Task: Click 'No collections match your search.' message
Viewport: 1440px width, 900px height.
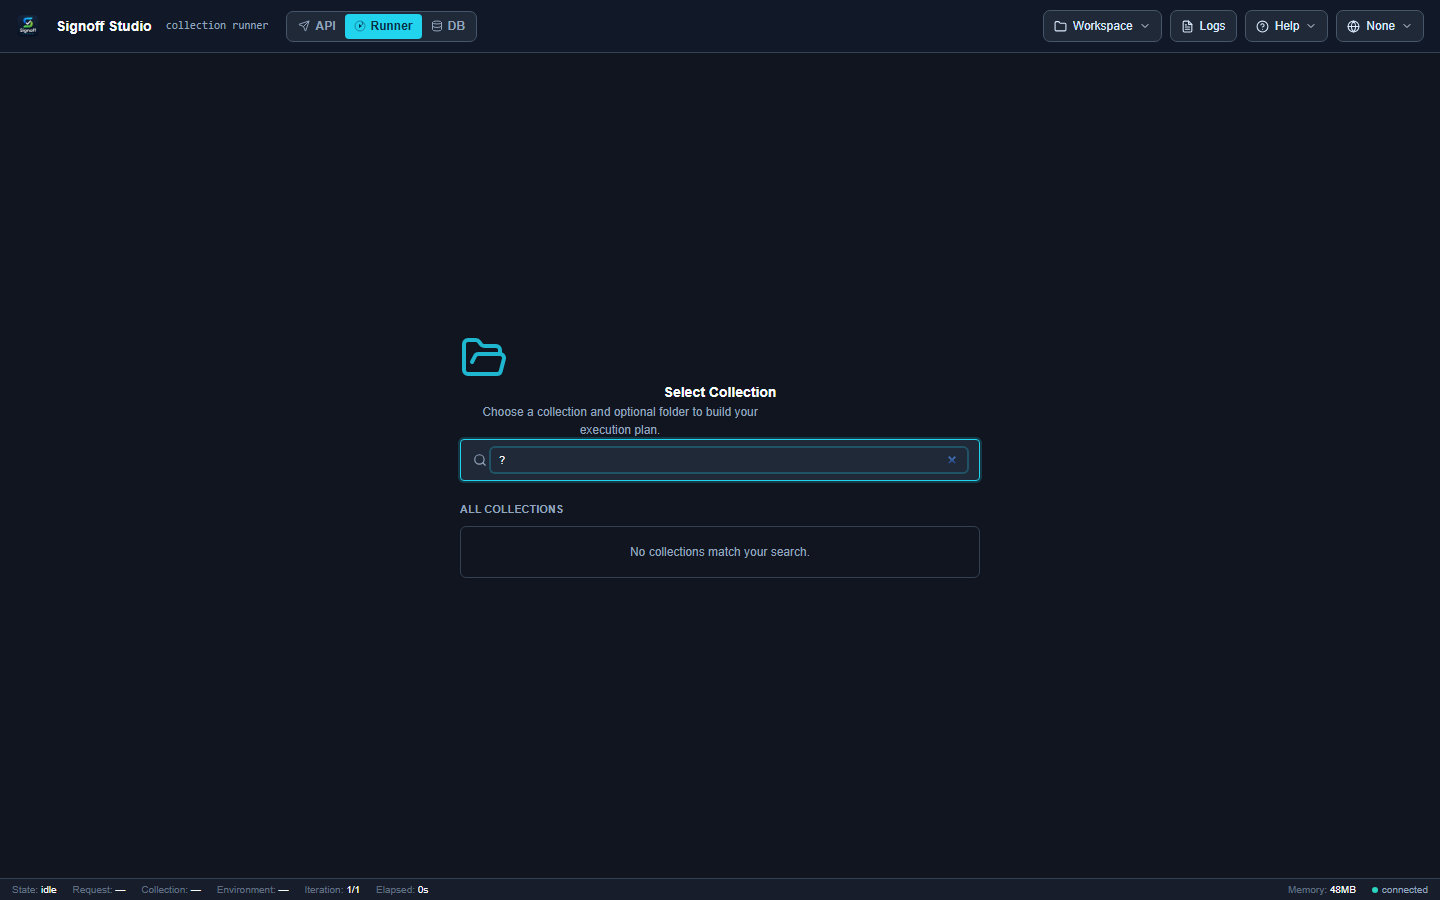Action: point(720,552)
